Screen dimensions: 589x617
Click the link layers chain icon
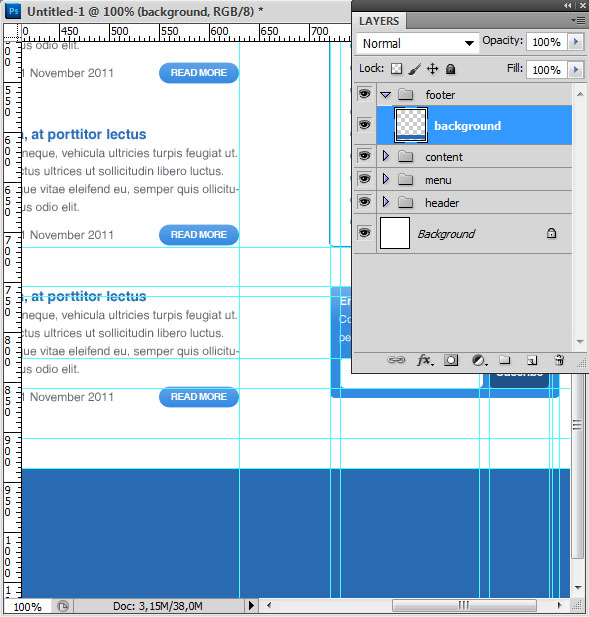[396, 360]
